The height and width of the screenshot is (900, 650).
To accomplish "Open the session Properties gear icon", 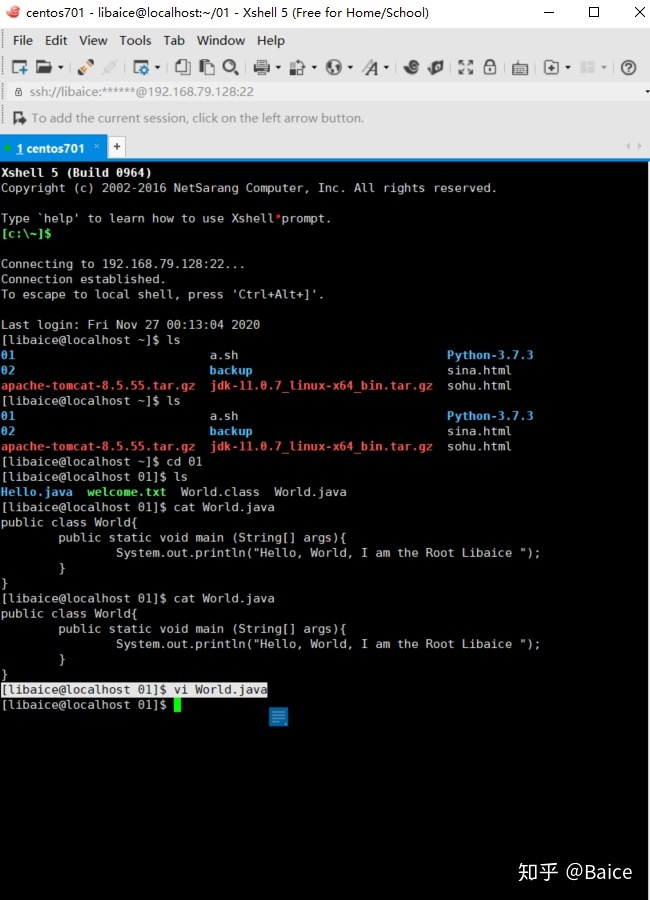I will tap(141, 67).
